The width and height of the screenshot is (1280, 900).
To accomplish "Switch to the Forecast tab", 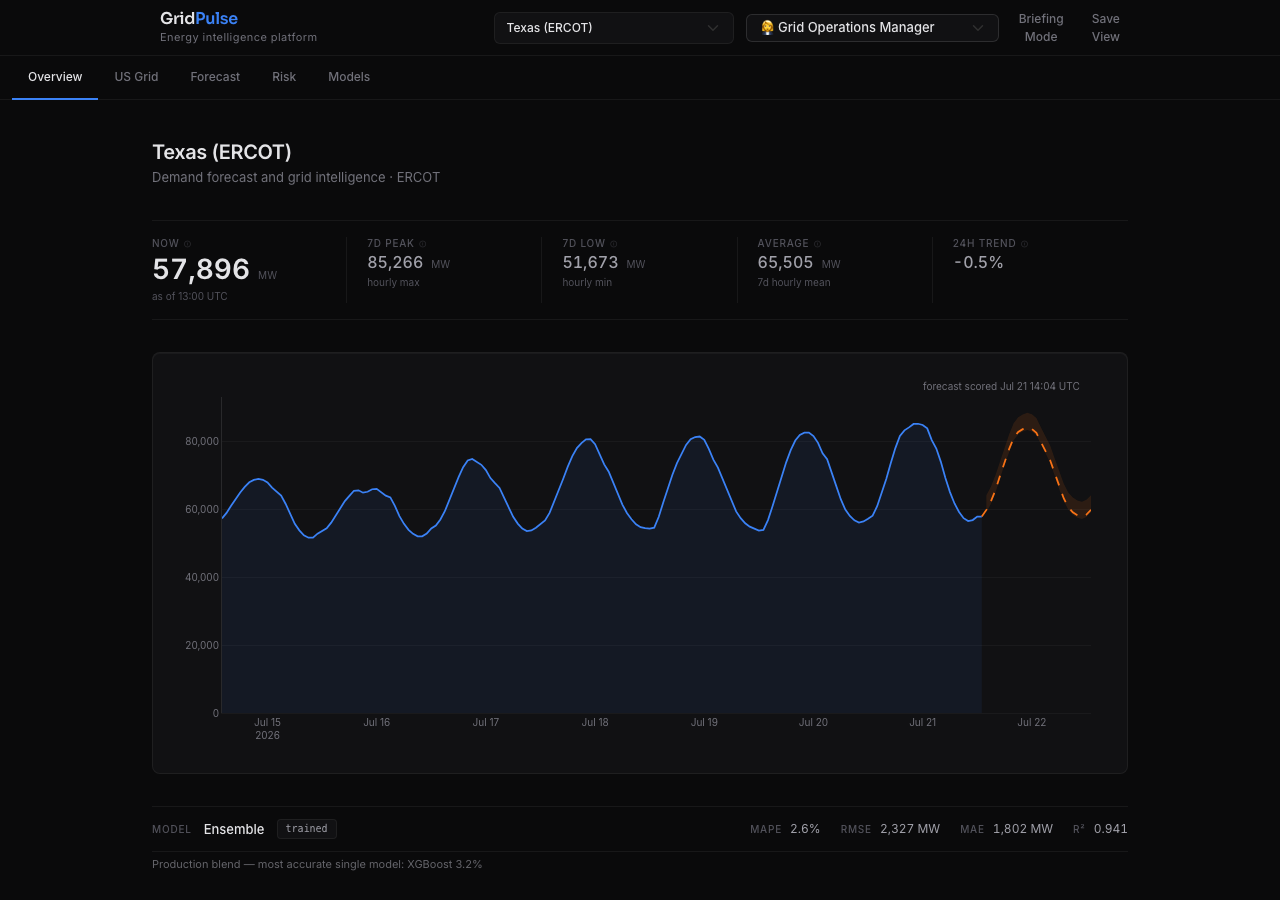I will pos(215,77).
